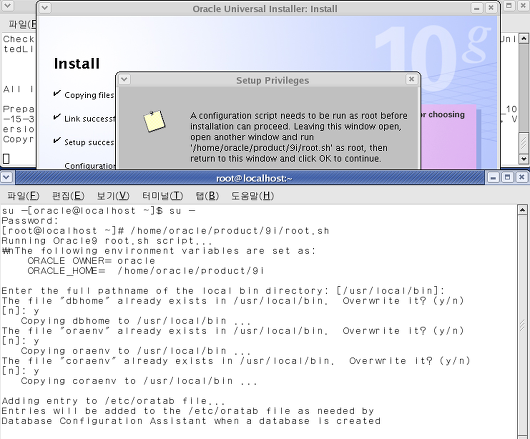The image size is (530, 439).
Task: Open the Tabs (탭) menu in terminal
Action: (207, 196)
